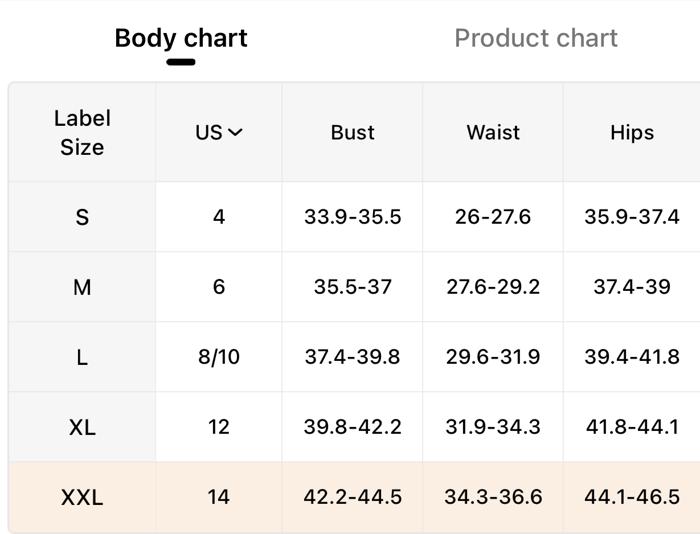
Task: Click the US size 14 cell
Action: click(219, 497)
